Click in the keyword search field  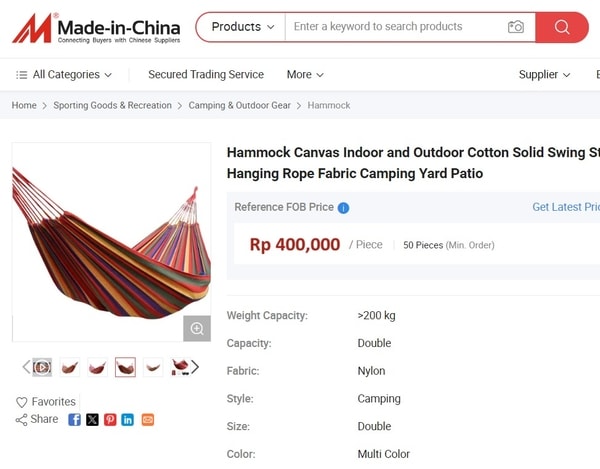394,27
